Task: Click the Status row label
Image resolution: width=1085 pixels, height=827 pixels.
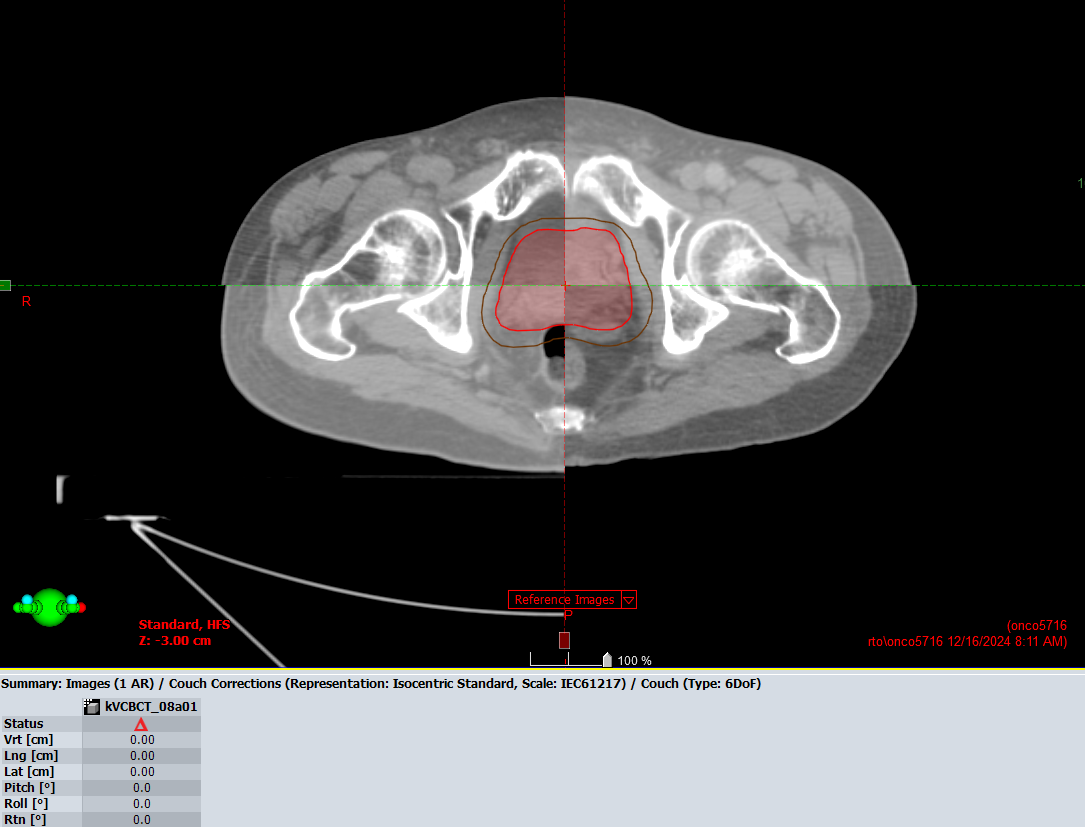Action: [24, 724]
